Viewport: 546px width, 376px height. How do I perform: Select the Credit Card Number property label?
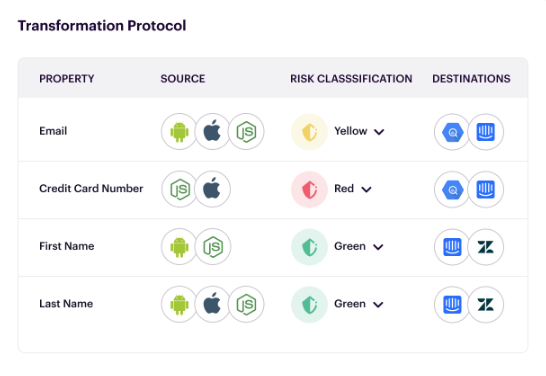91,188
